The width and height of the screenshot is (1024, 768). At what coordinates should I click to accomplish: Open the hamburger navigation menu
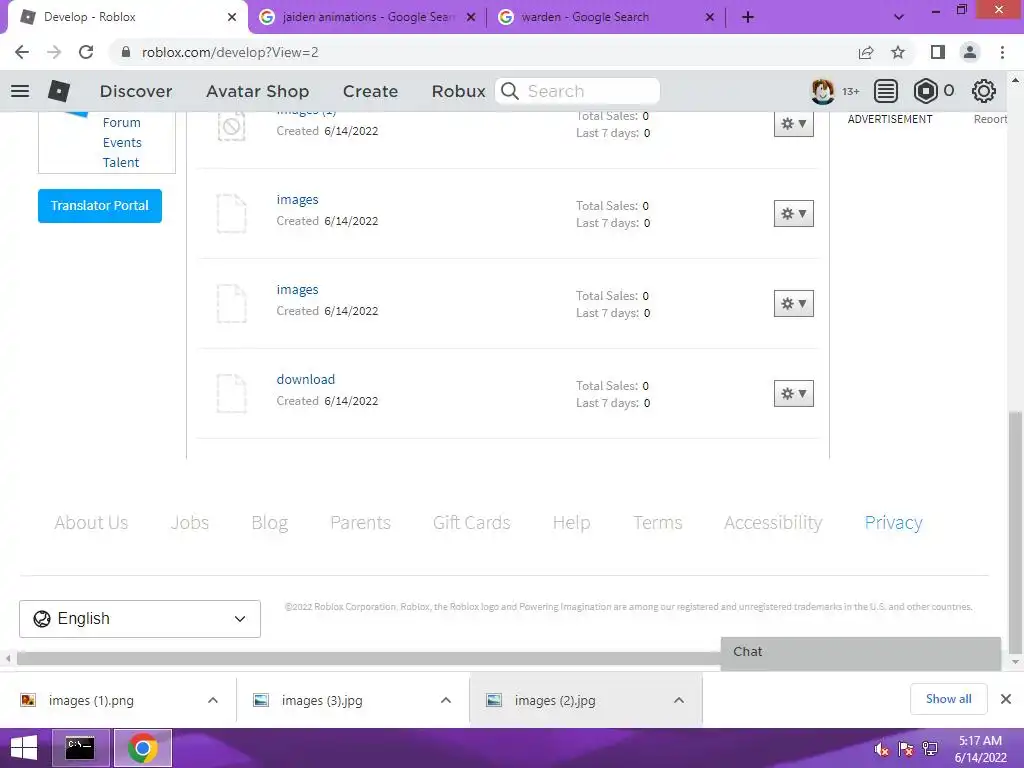20,91
